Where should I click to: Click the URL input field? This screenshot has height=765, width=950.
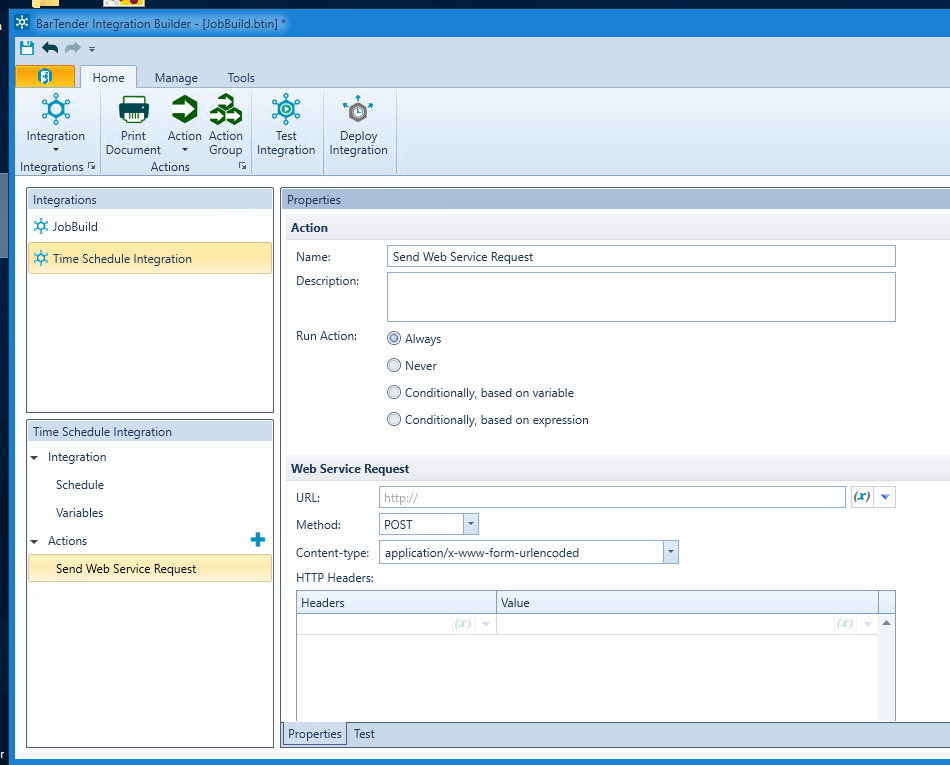(x=612, y=497)
